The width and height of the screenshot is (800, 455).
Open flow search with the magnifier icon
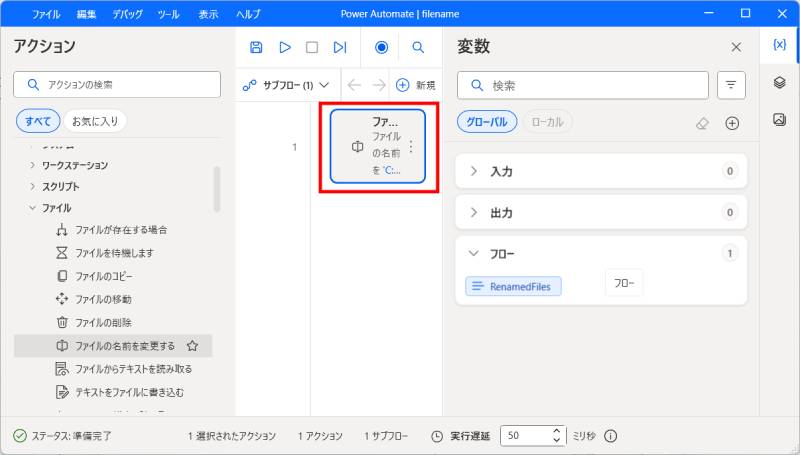[418, 47]
